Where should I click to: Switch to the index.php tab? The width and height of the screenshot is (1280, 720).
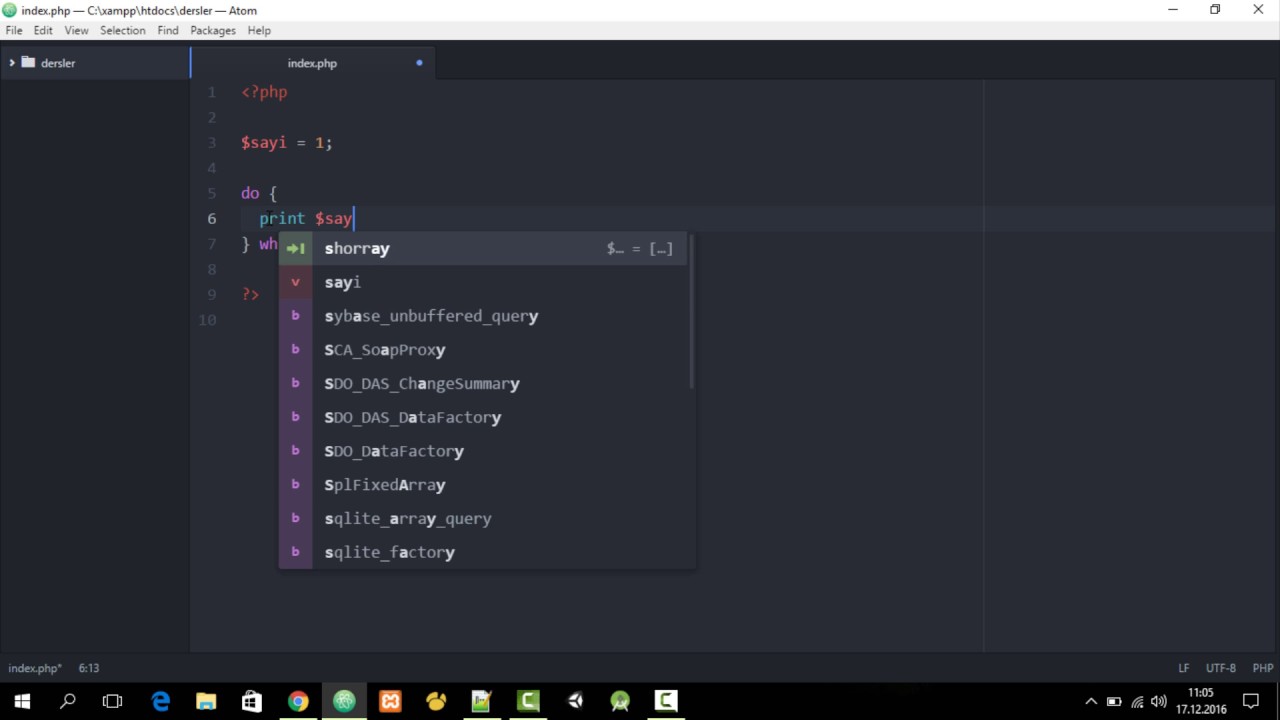(312, 63)
